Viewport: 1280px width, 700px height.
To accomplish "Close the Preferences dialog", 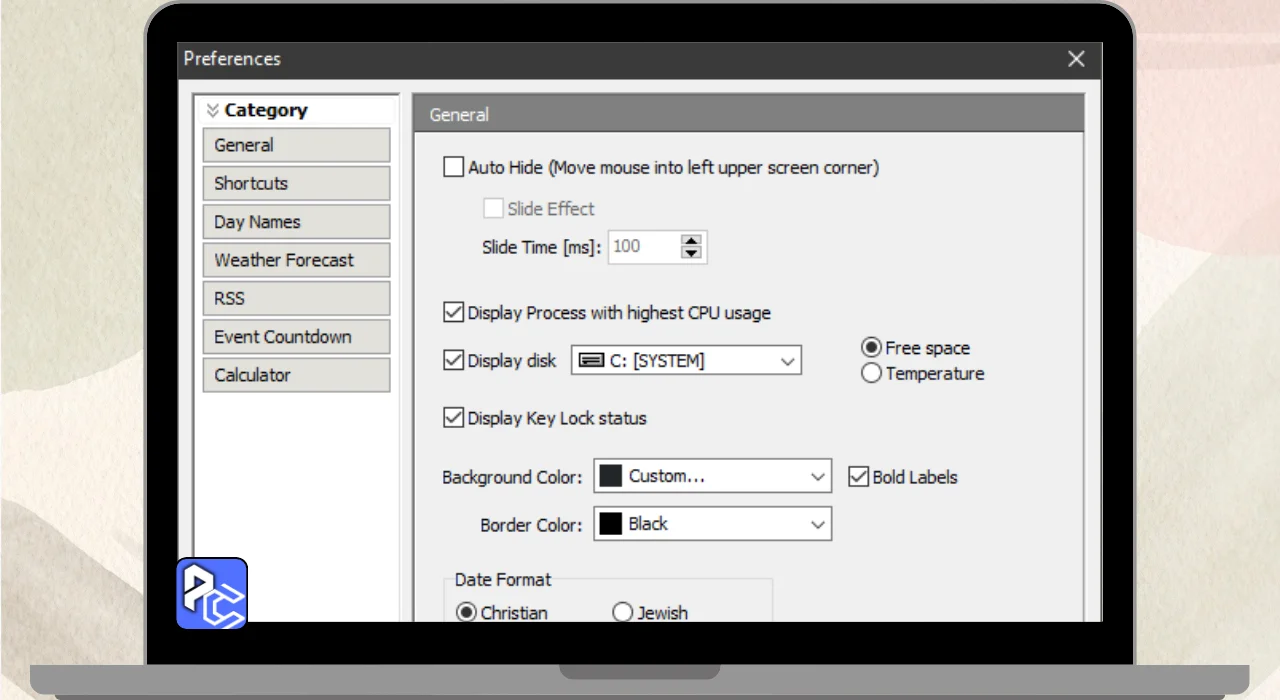I will tap(1076, 59).
